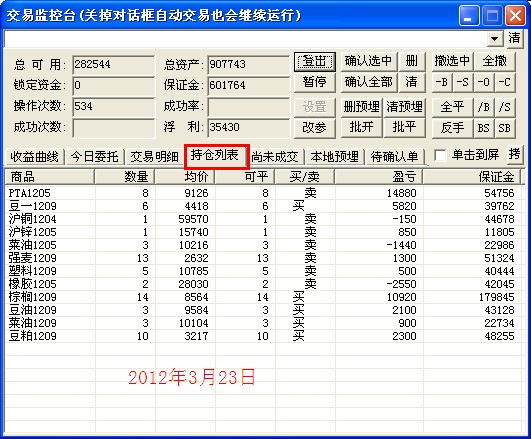Click the 总可用 value field

pos(113,64)
